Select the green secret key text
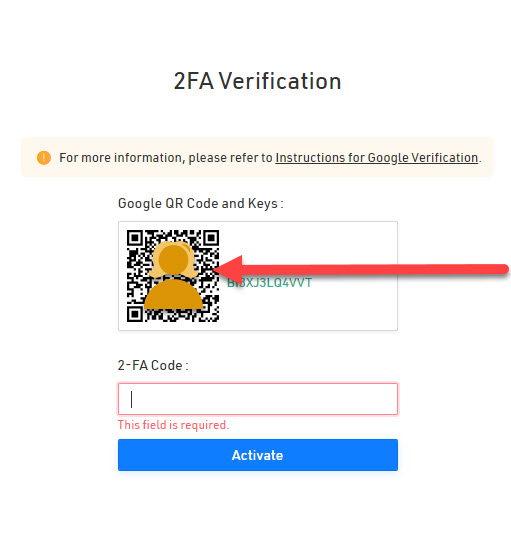Screen dimensions: 511x541 click(x=269, y=283)
